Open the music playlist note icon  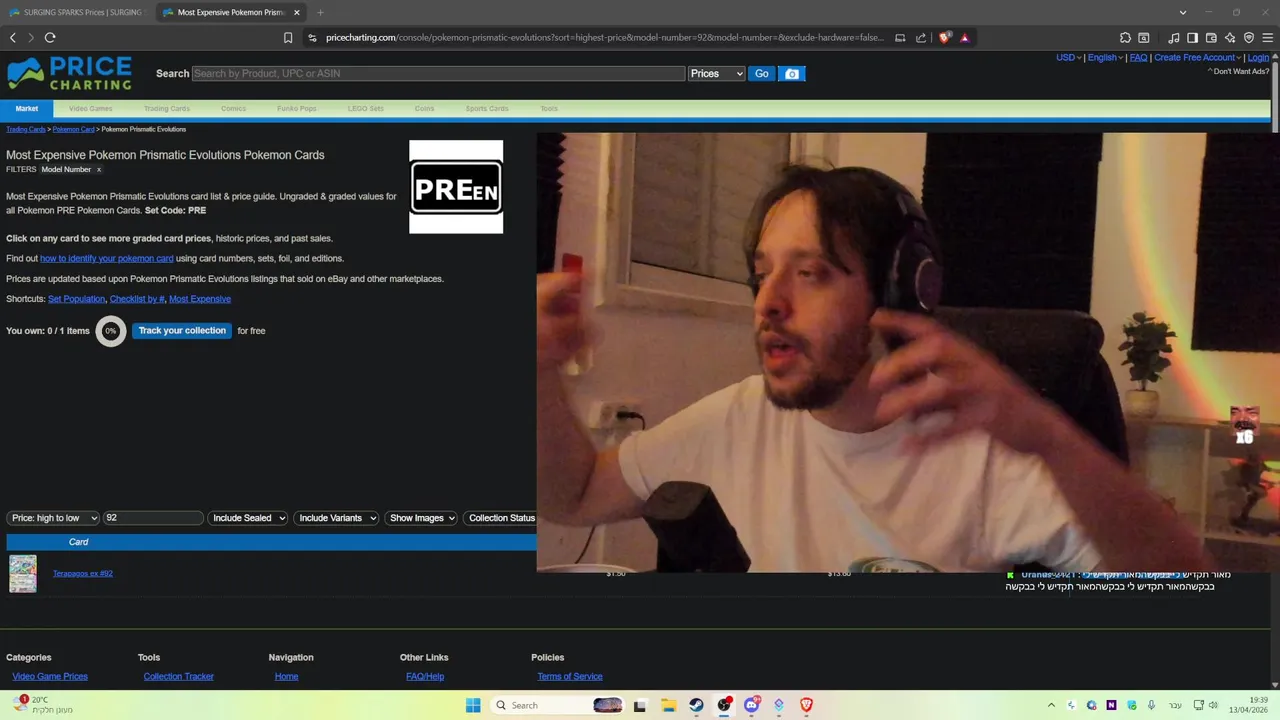click(1174, 38)
